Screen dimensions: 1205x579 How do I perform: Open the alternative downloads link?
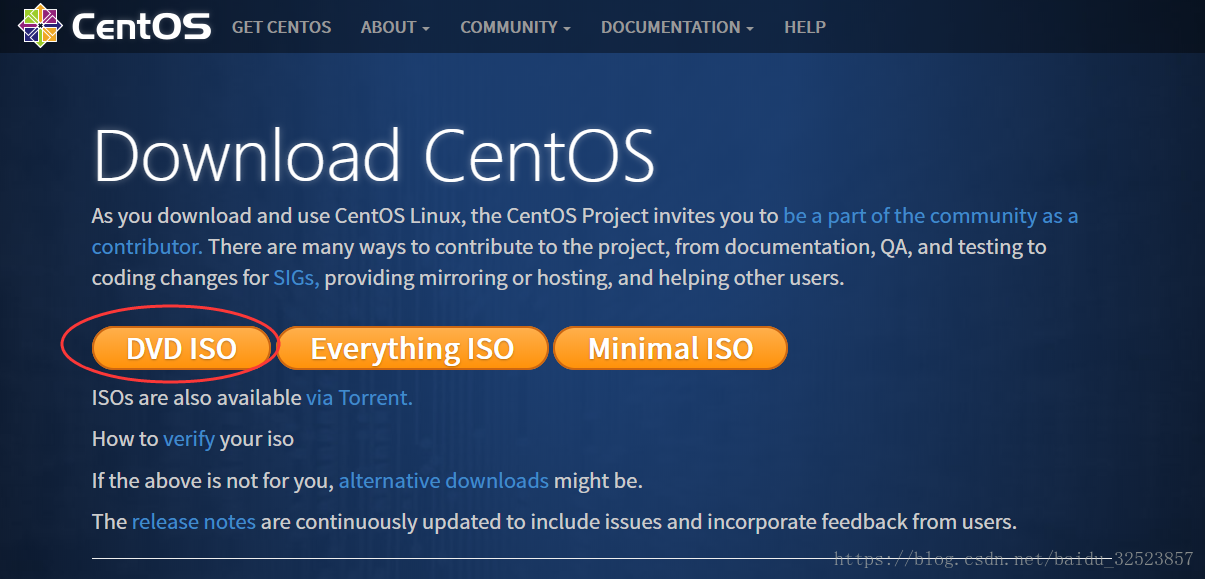tap(443, 481)
